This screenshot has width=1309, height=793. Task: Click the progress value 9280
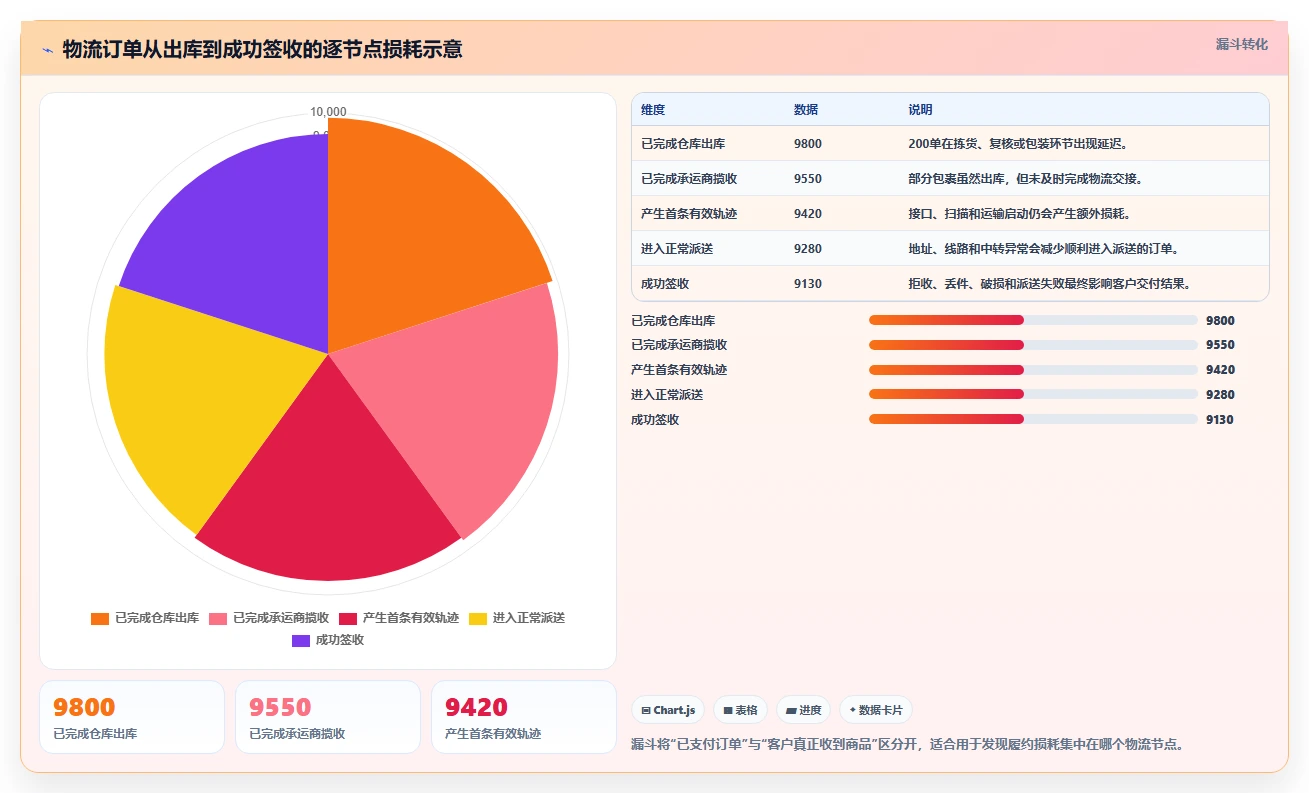[1220, 395]
